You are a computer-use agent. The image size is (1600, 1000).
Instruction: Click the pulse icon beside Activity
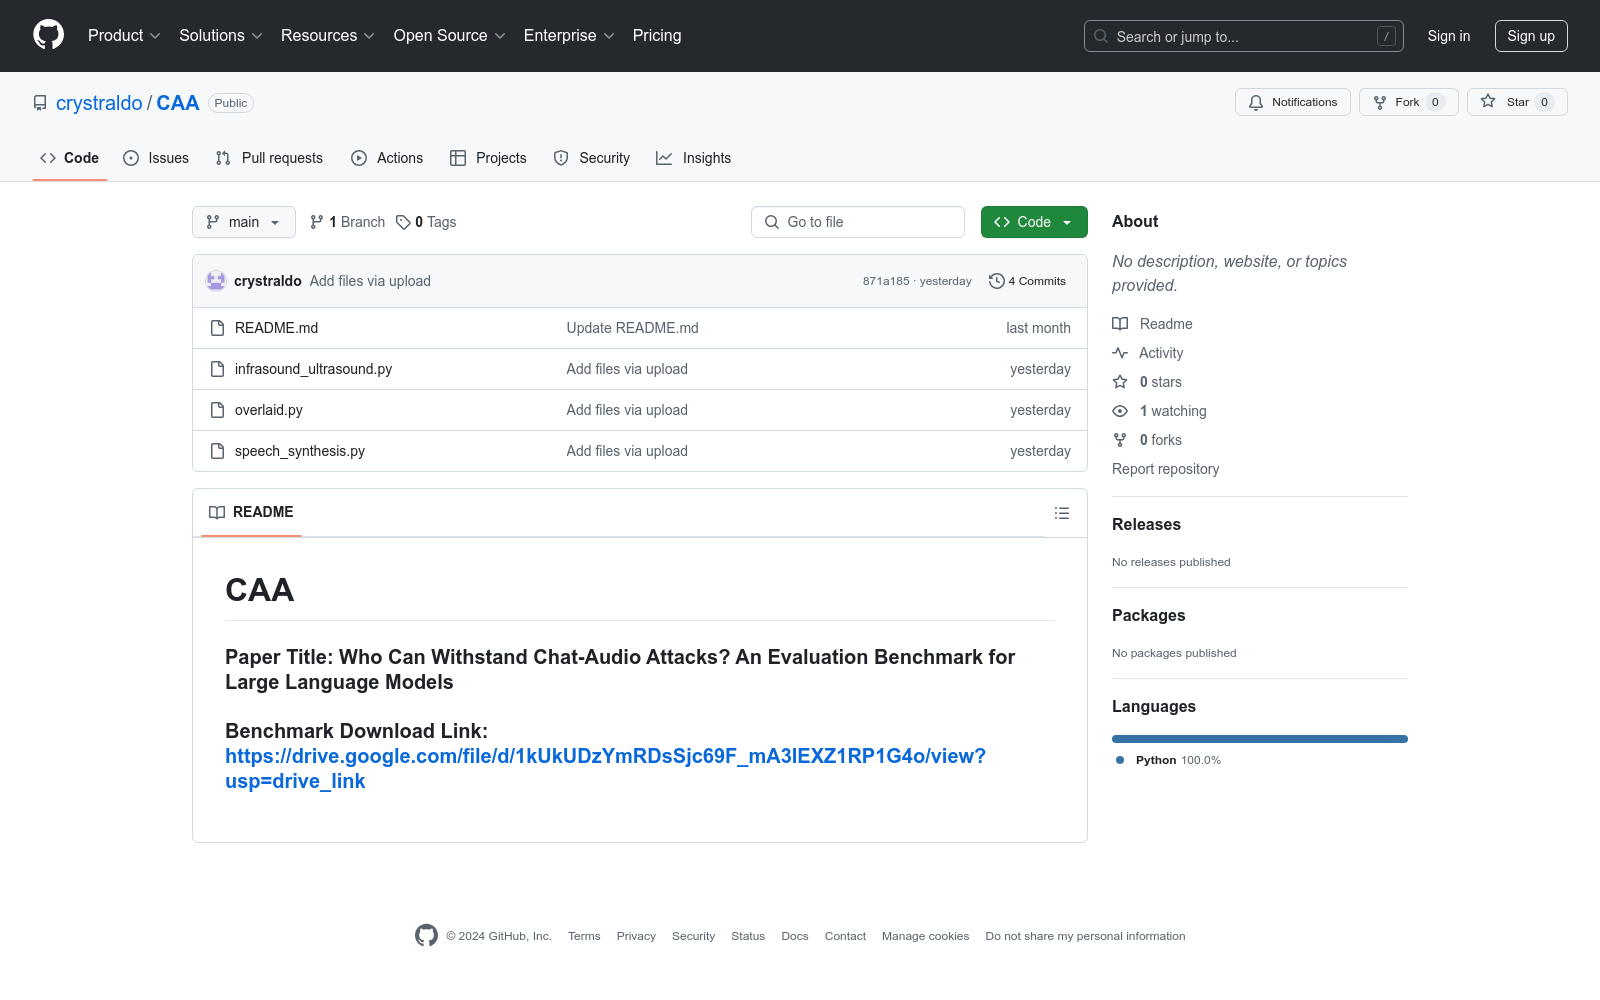click(1120, 353)
